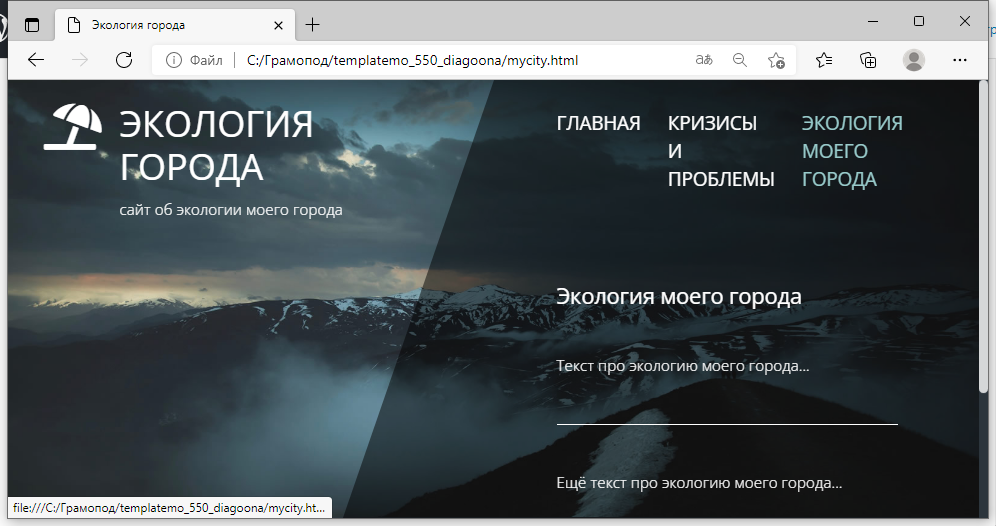Click the zoom magnifier icon in address bar
Viewport: 996px width, 526px height.
740,60
